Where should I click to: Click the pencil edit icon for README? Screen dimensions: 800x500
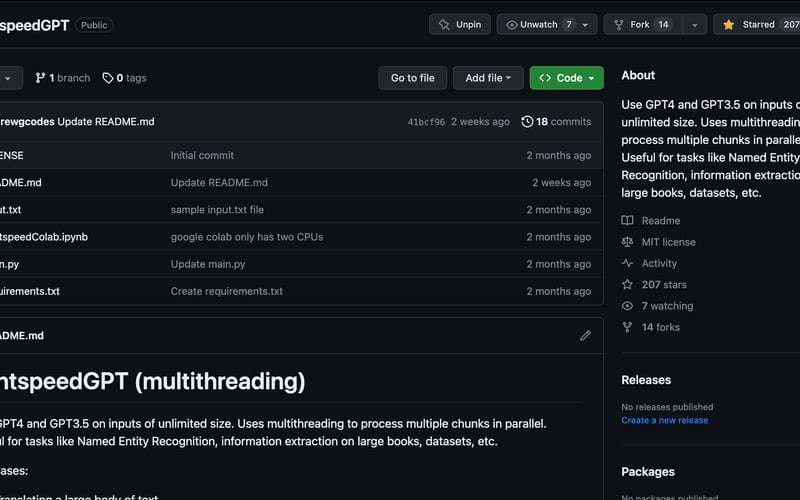click(585, 336)
